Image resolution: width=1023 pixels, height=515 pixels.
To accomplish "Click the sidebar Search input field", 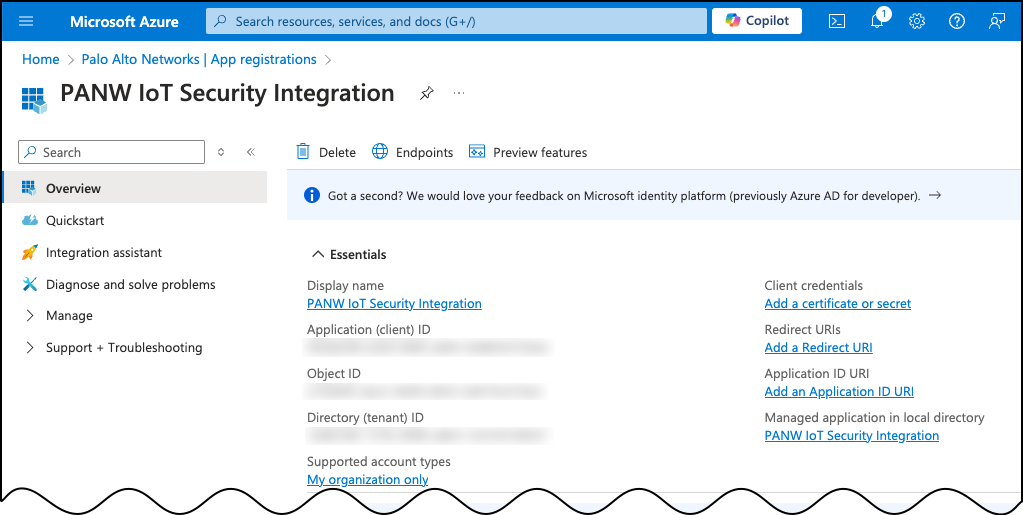I will point(120,152).
